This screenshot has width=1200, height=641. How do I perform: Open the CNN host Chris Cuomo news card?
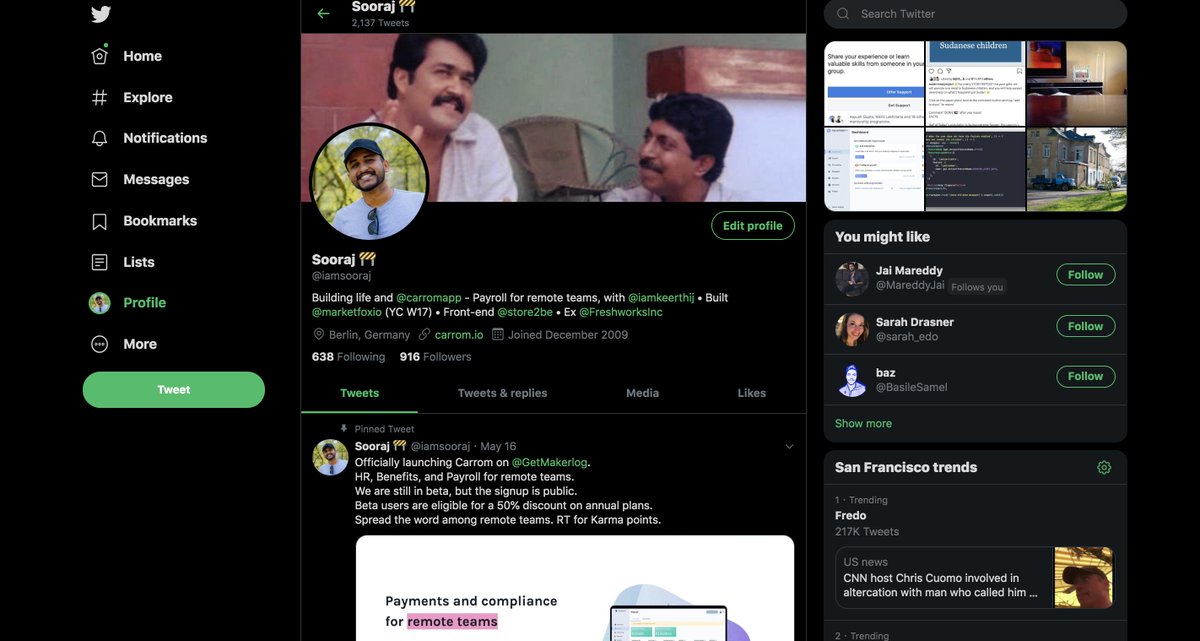coord(974,577)
